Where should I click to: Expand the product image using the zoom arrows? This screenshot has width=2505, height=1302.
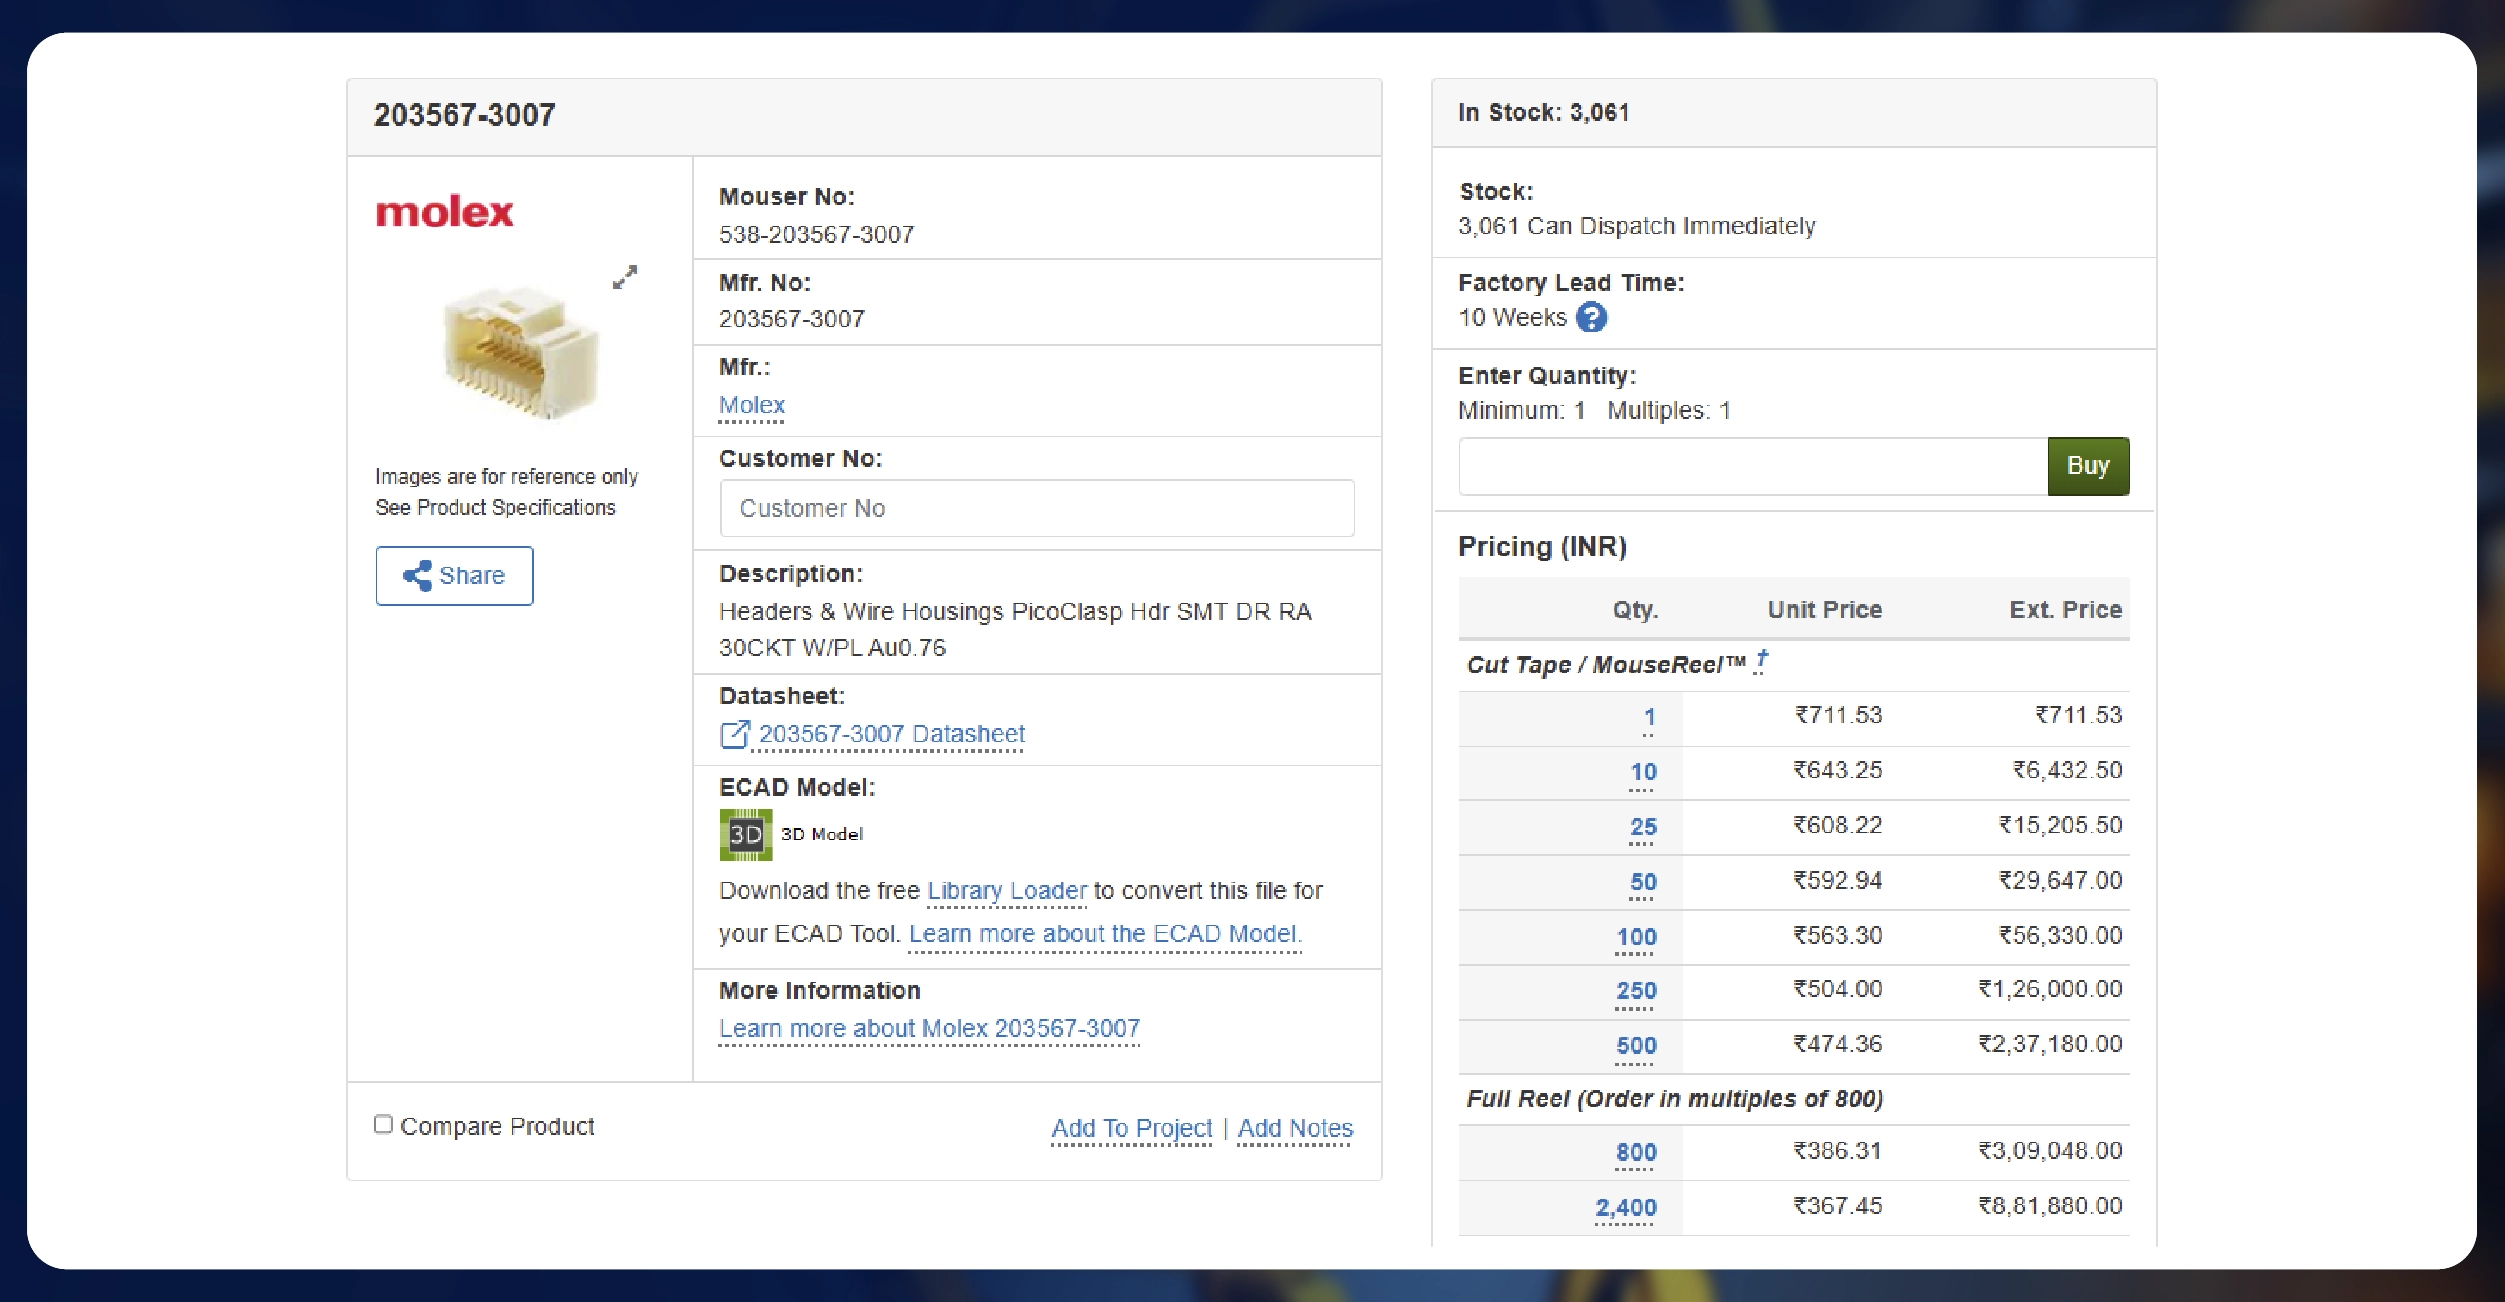[x=624, y=278]
